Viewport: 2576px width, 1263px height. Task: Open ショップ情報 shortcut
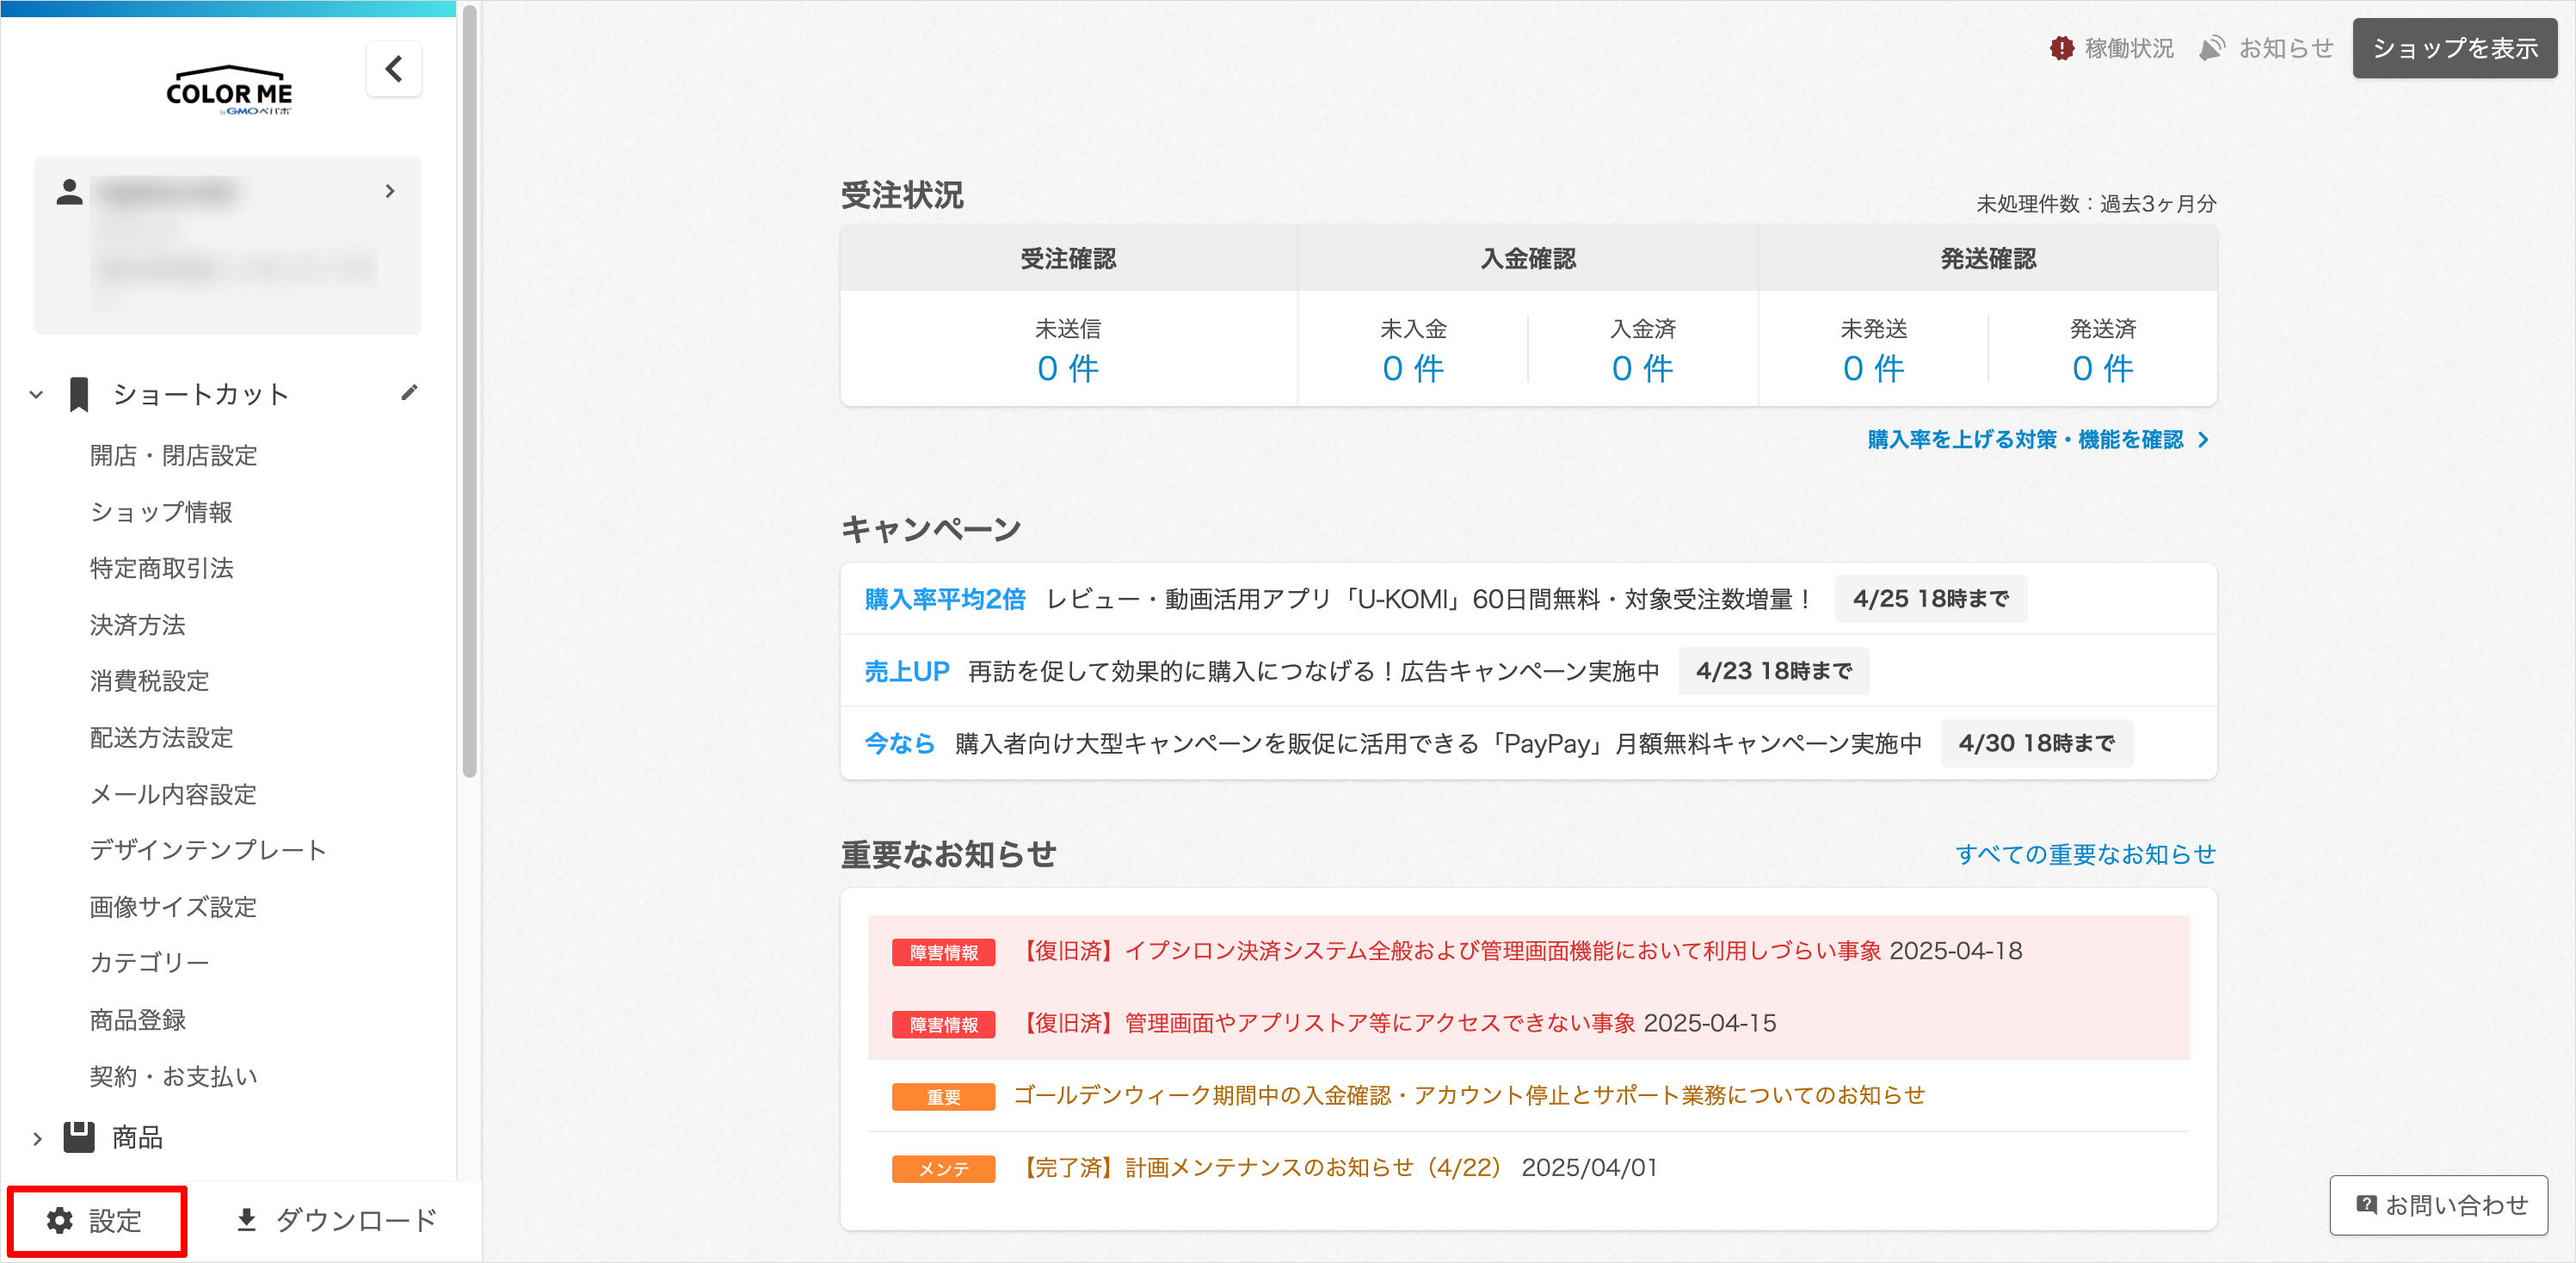pos(161,512)
